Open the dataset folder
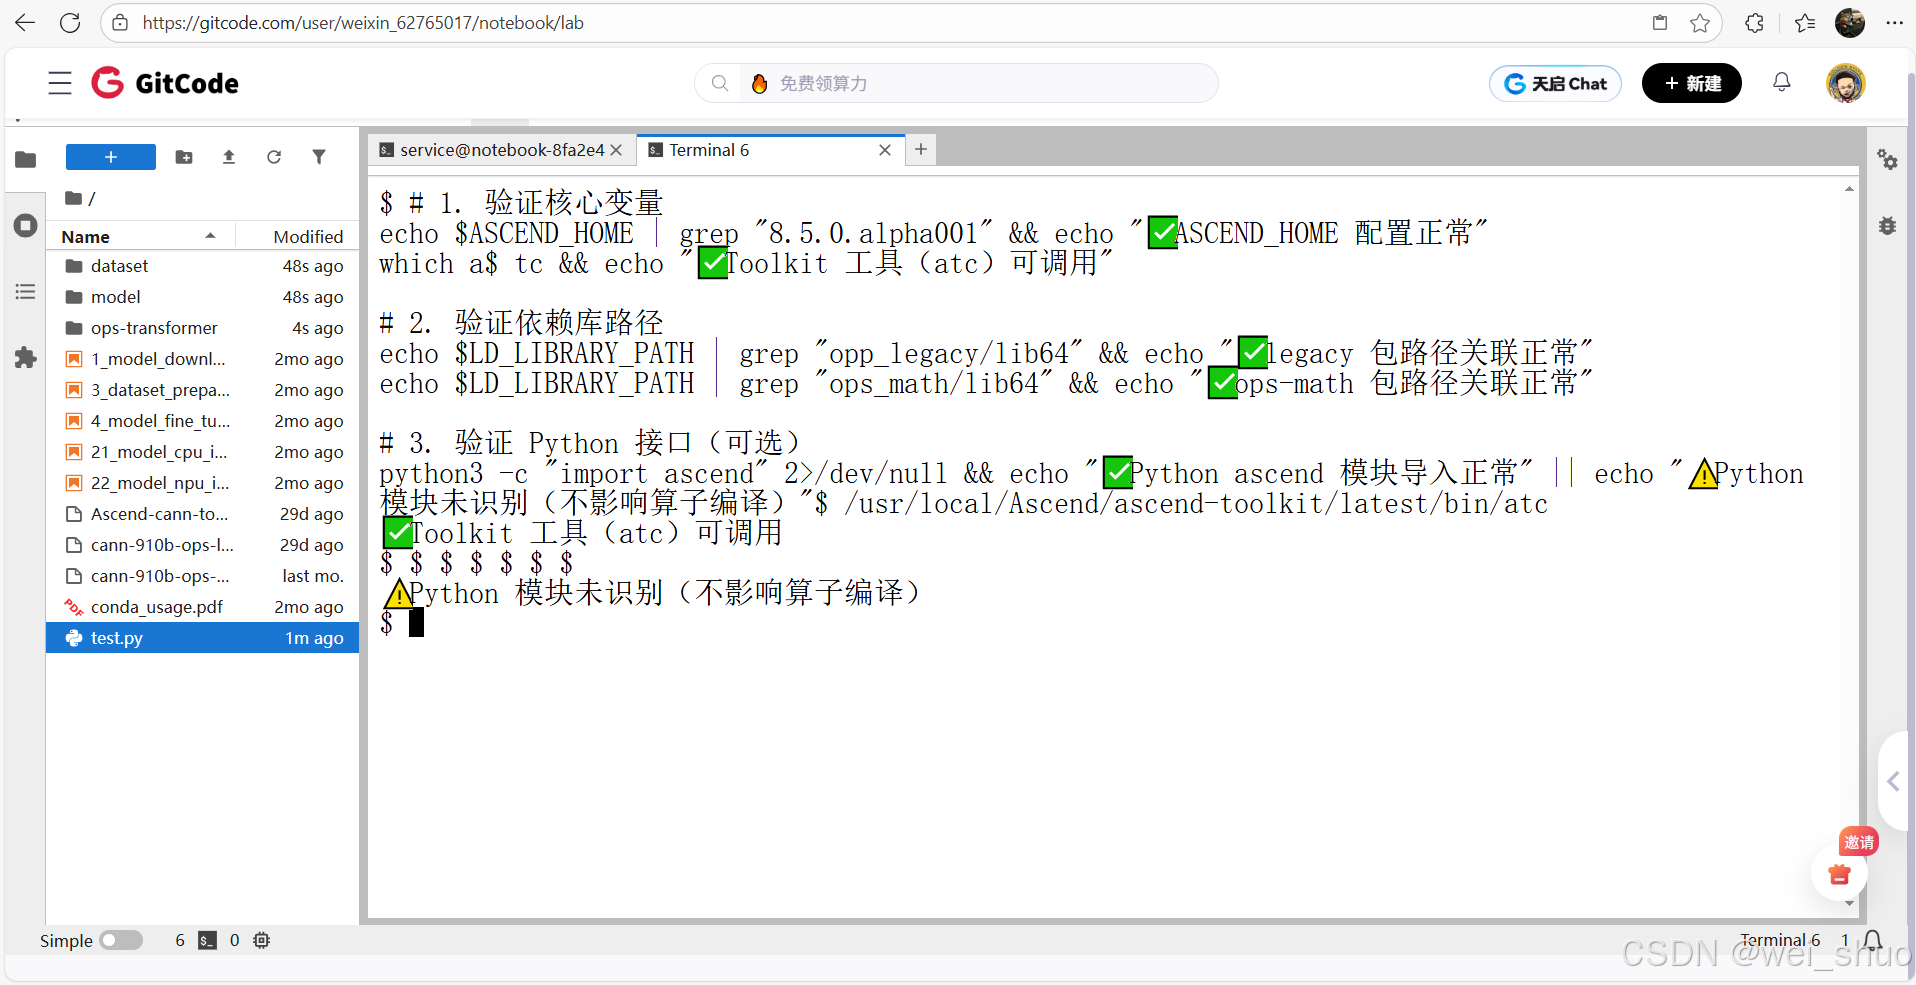 [x=203, y=266]
